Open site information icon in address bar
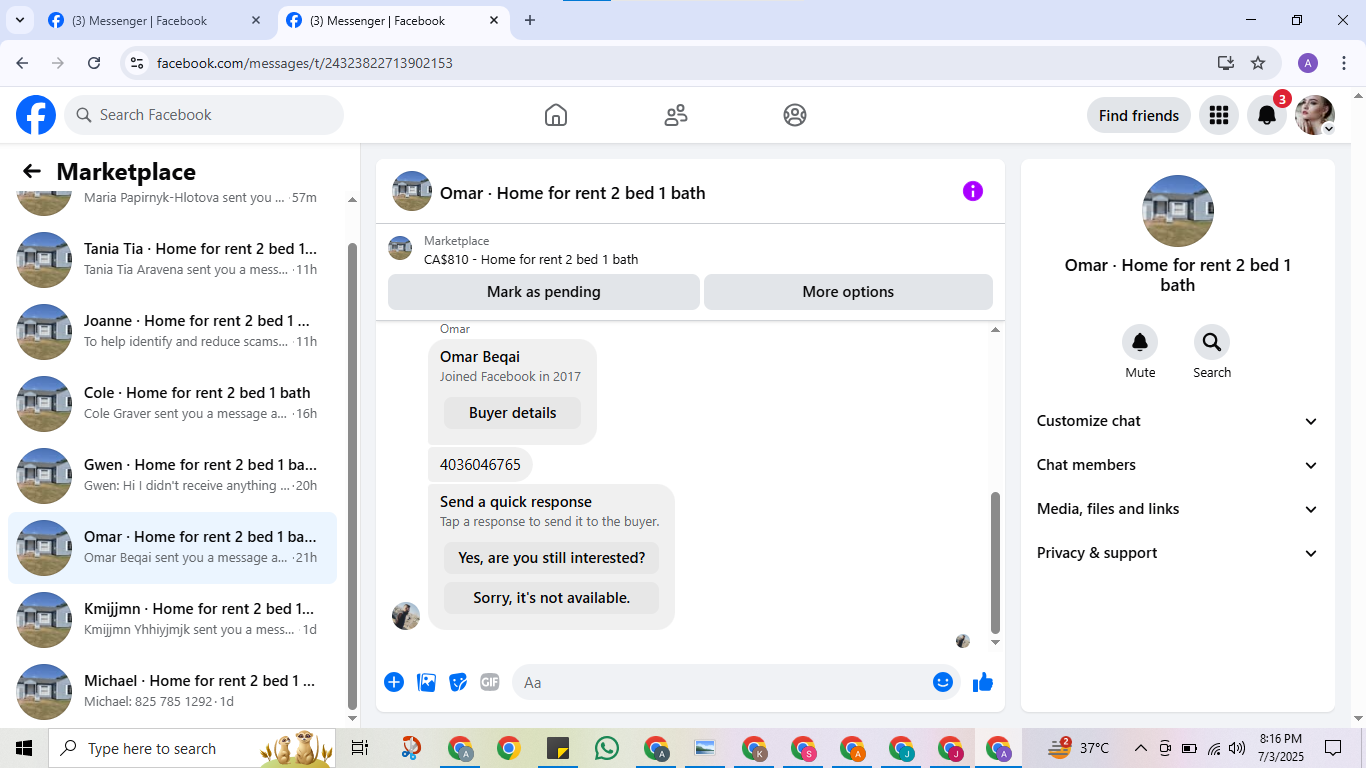 (x=138, y=63)
